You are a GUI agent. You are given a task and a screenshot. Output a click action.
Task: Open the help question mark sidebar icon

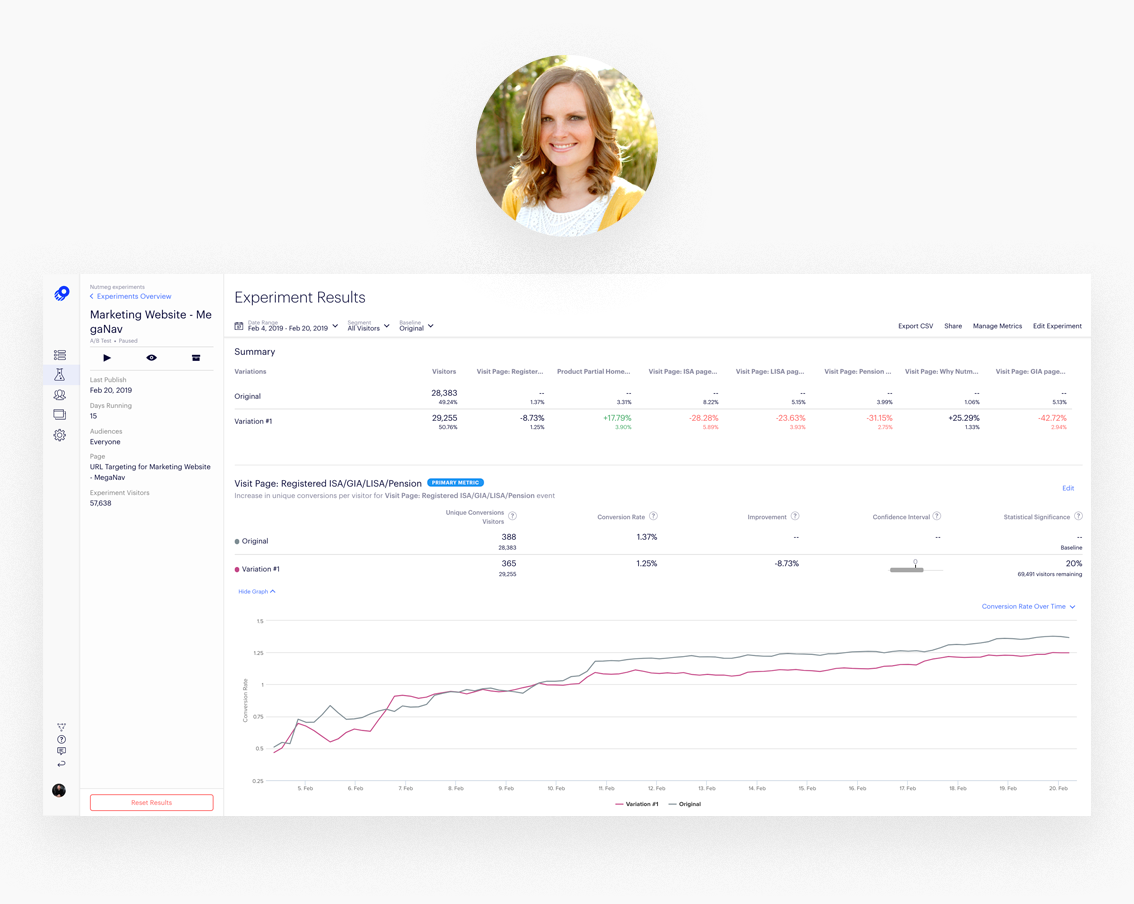tap(61, 739)
